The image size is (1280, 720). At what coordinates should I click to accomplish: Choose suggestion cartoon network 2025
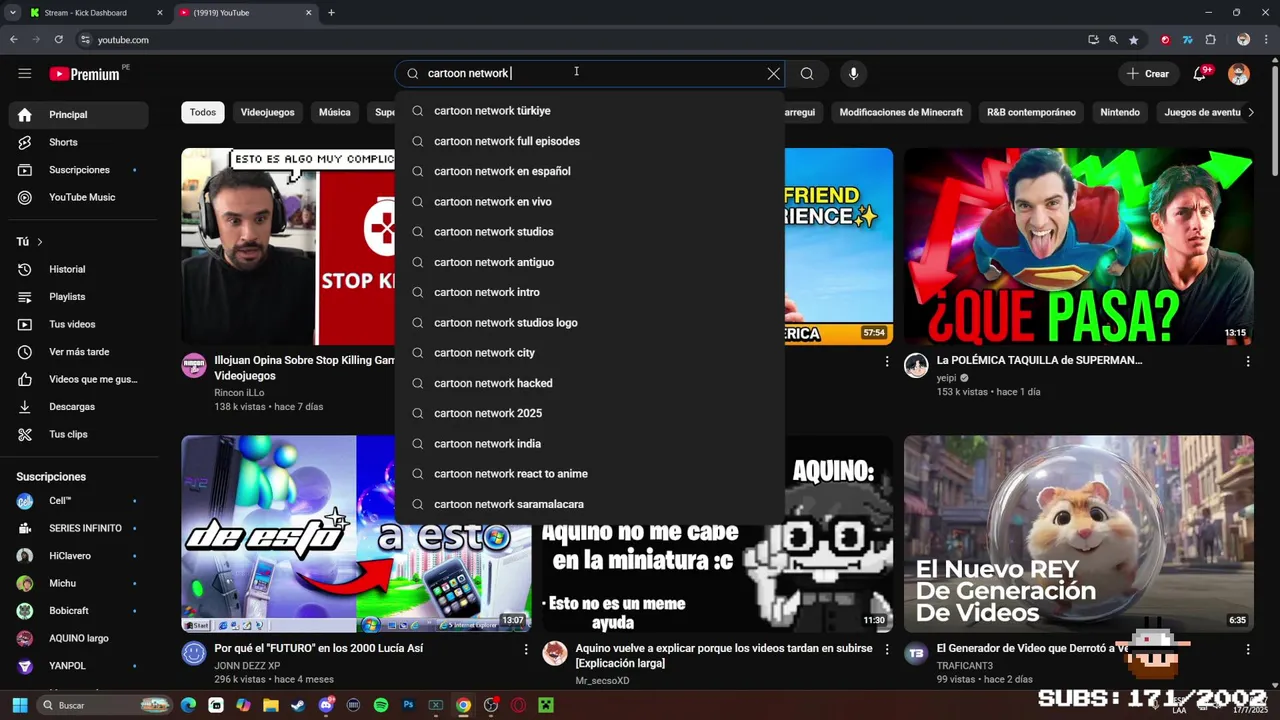click(590, 413)
